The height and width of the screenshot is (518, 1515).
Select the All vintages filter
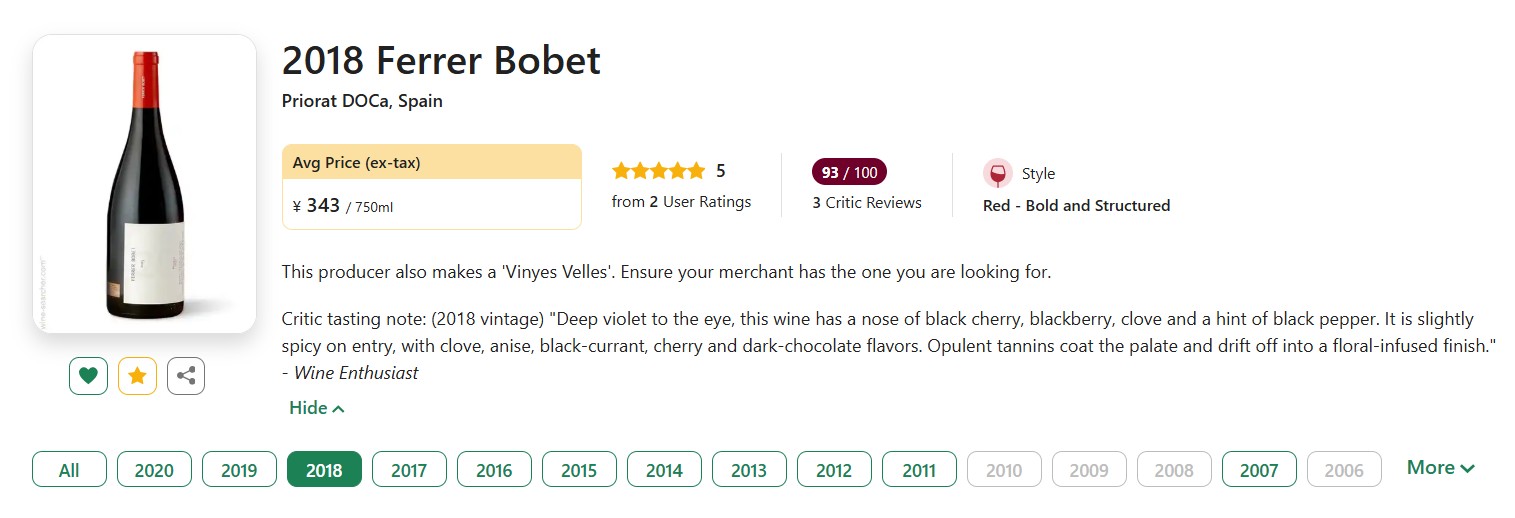[x=69, y=470]
